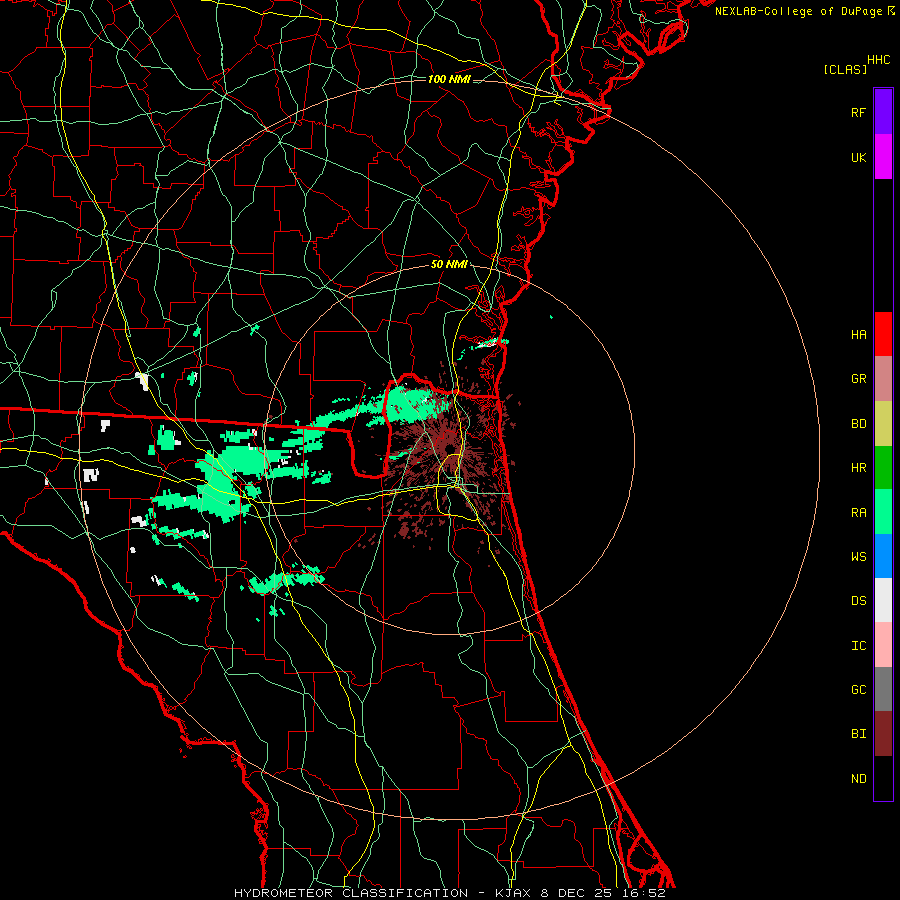900x900 pixels.
Task: Click the "HR" legend label
Action: 859,468
